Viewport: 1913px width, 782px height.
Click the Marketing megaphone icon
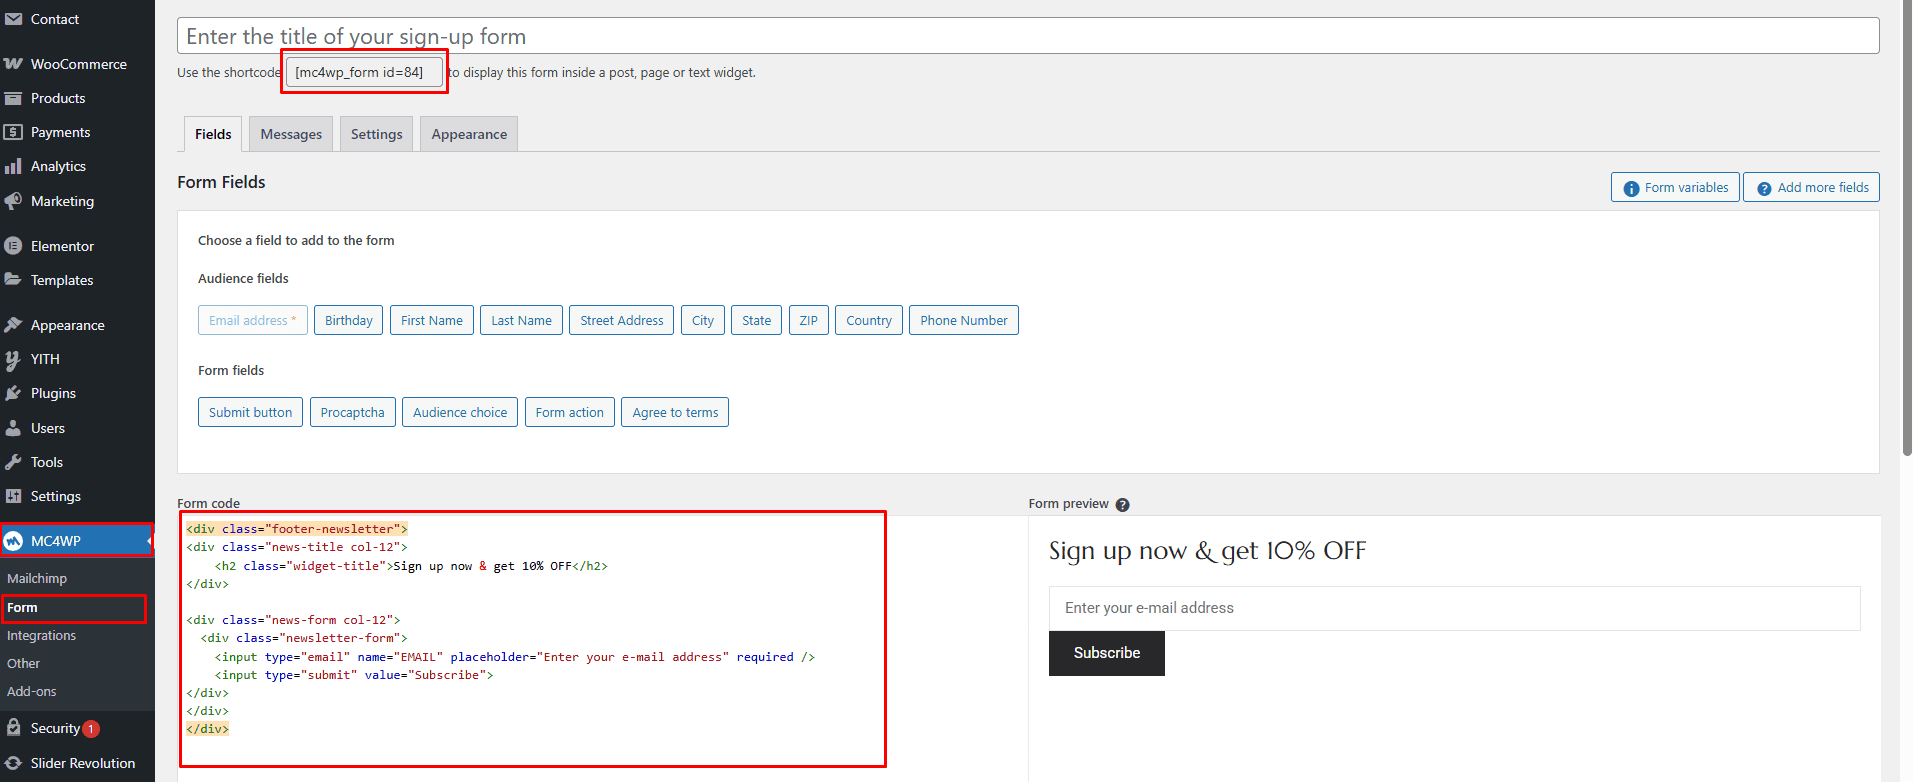tap(13, 201)
